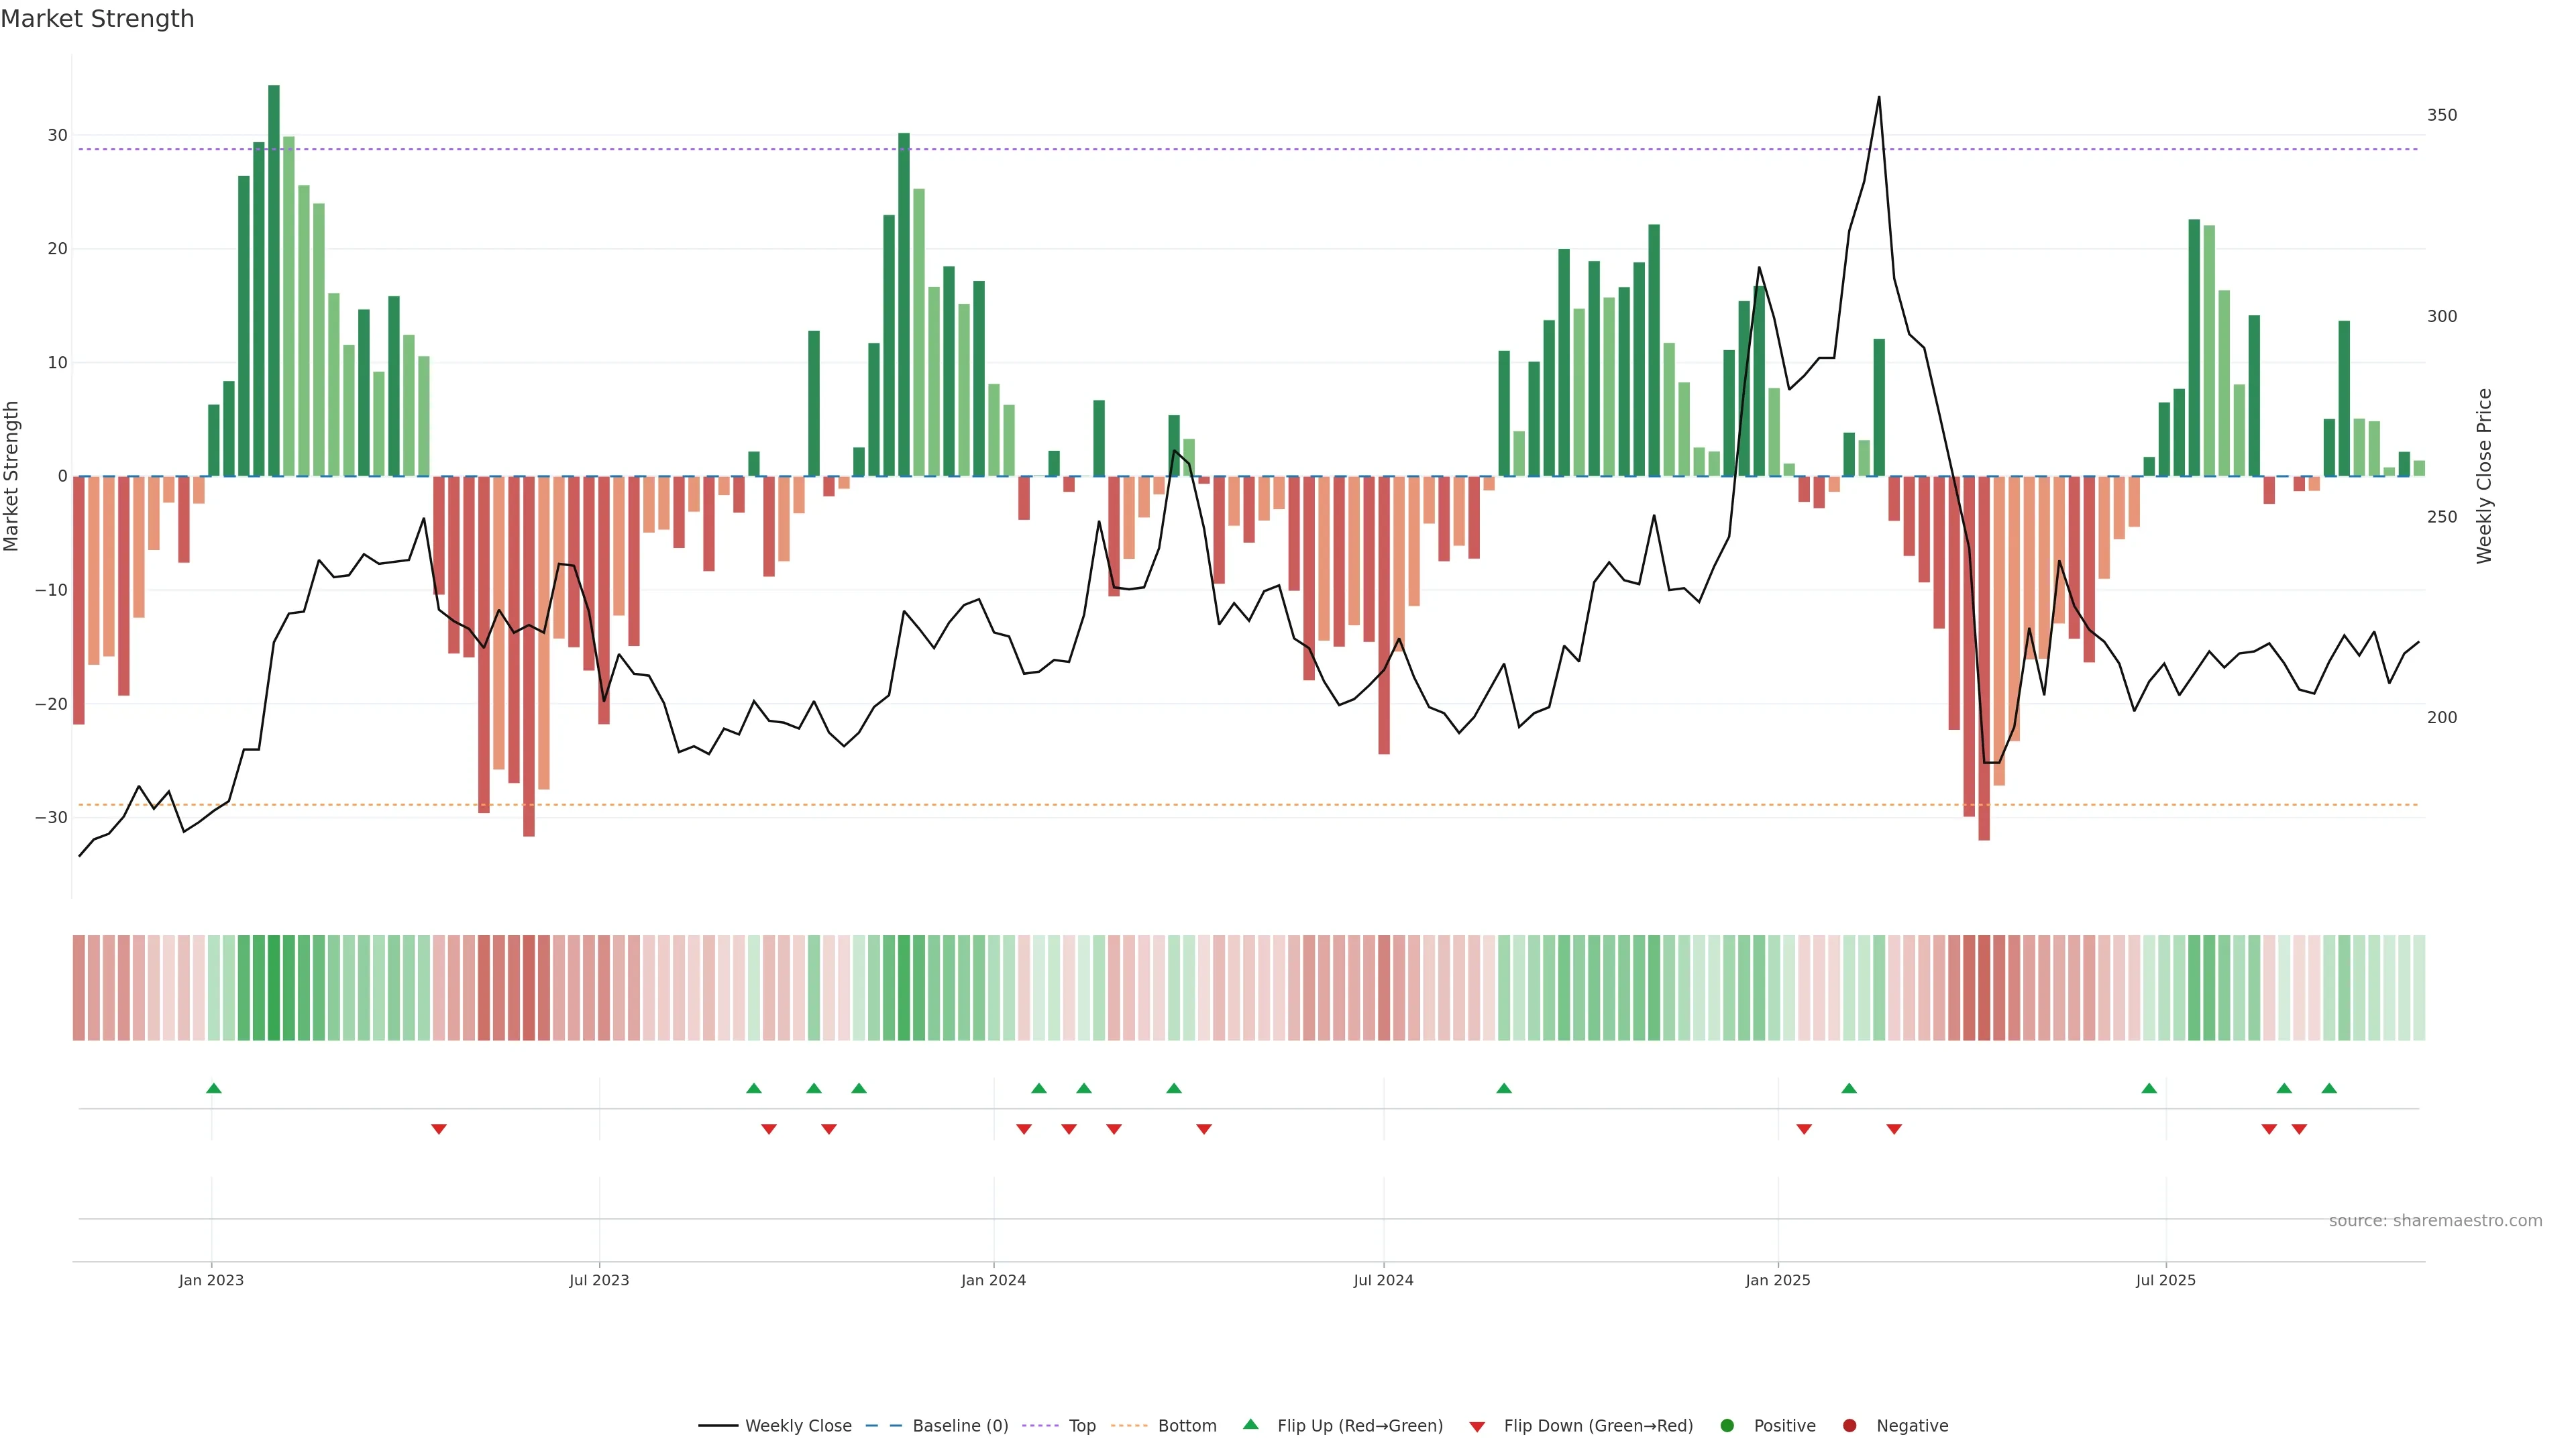The height and width of the screenshot is (1449, 2576).
Task: Click the first red flip-down triangle after Jan 2023
Action: tap(438, 1129)
